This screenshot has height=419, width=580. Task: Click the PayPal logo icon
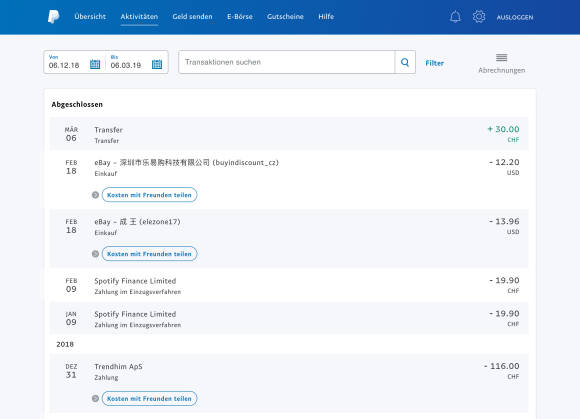tap(54, 17)
